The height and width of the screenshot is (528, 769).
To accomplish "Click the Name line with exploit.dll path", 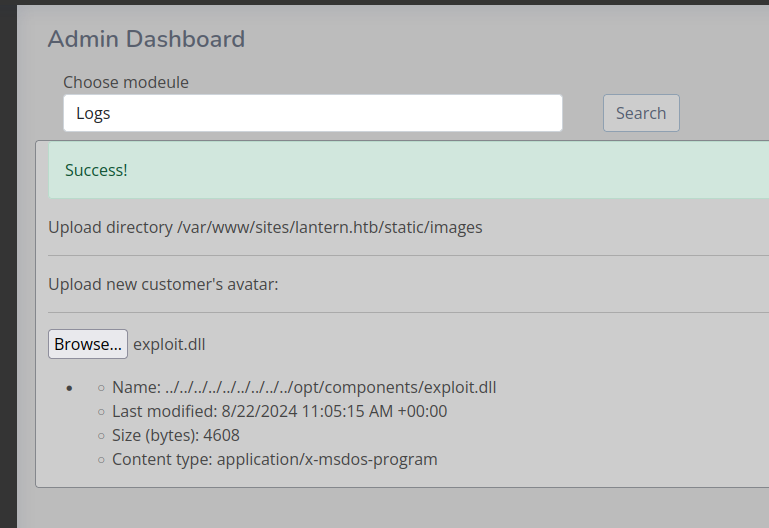I will (x=304, y=387).
